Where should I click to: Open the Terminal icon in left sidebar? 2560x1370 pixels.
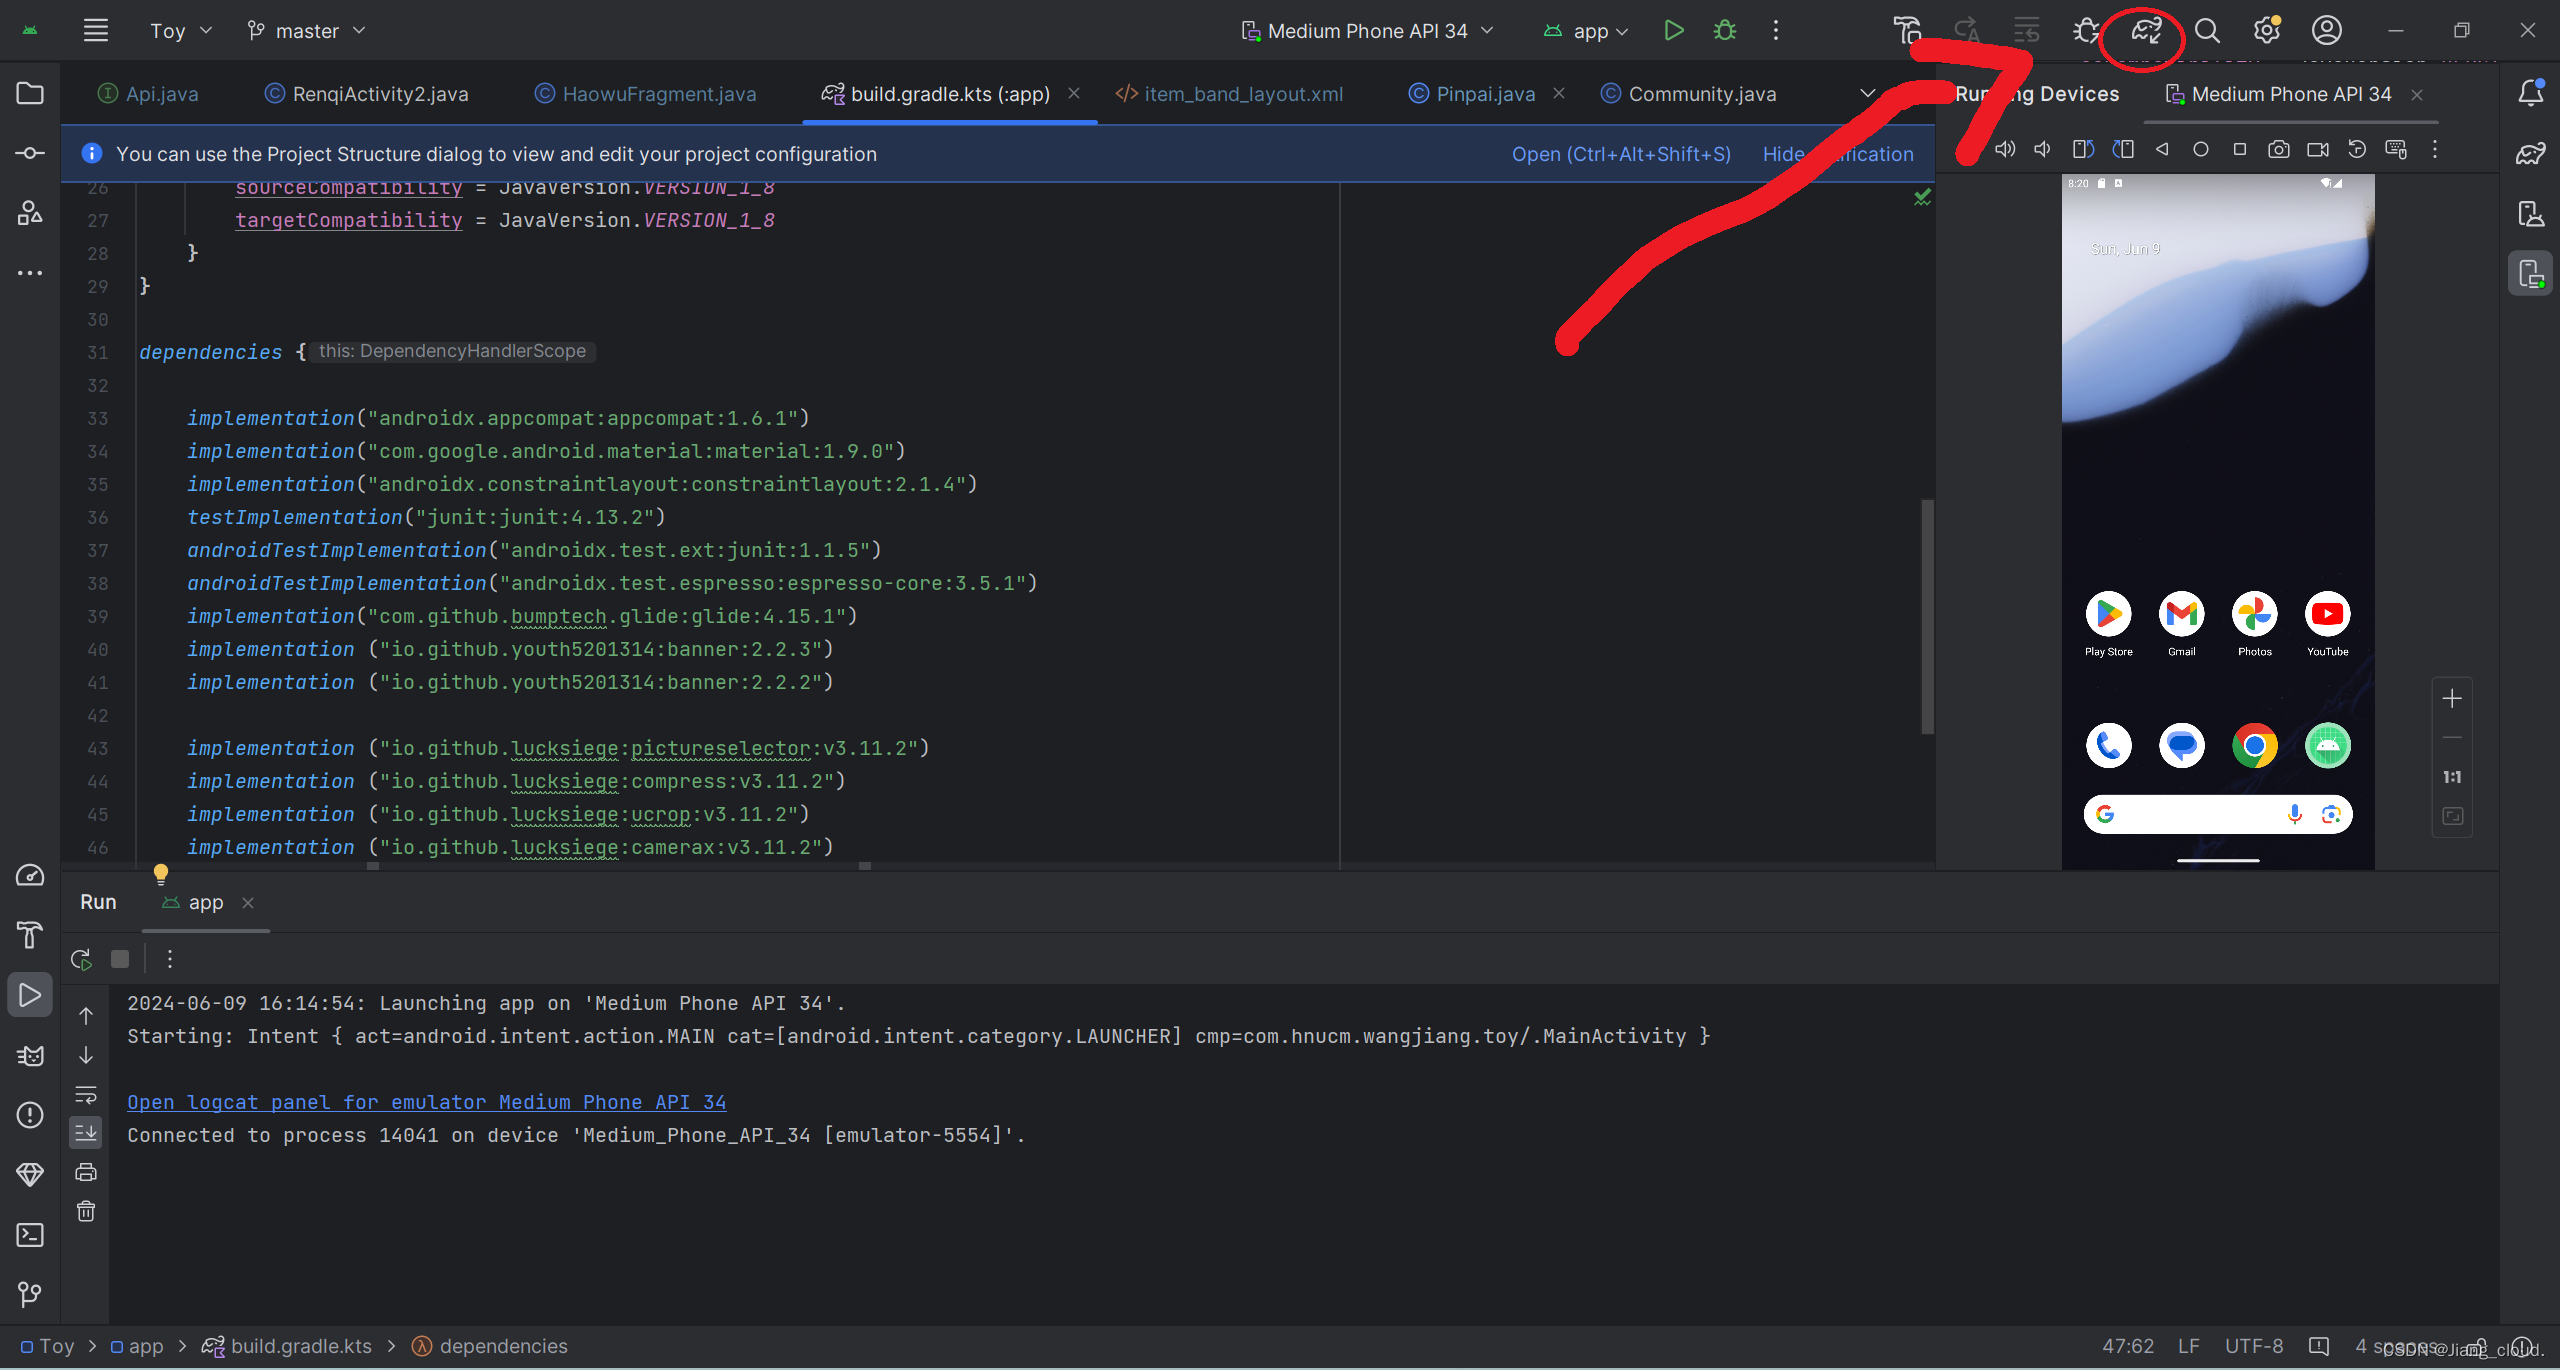point(29,1235)
